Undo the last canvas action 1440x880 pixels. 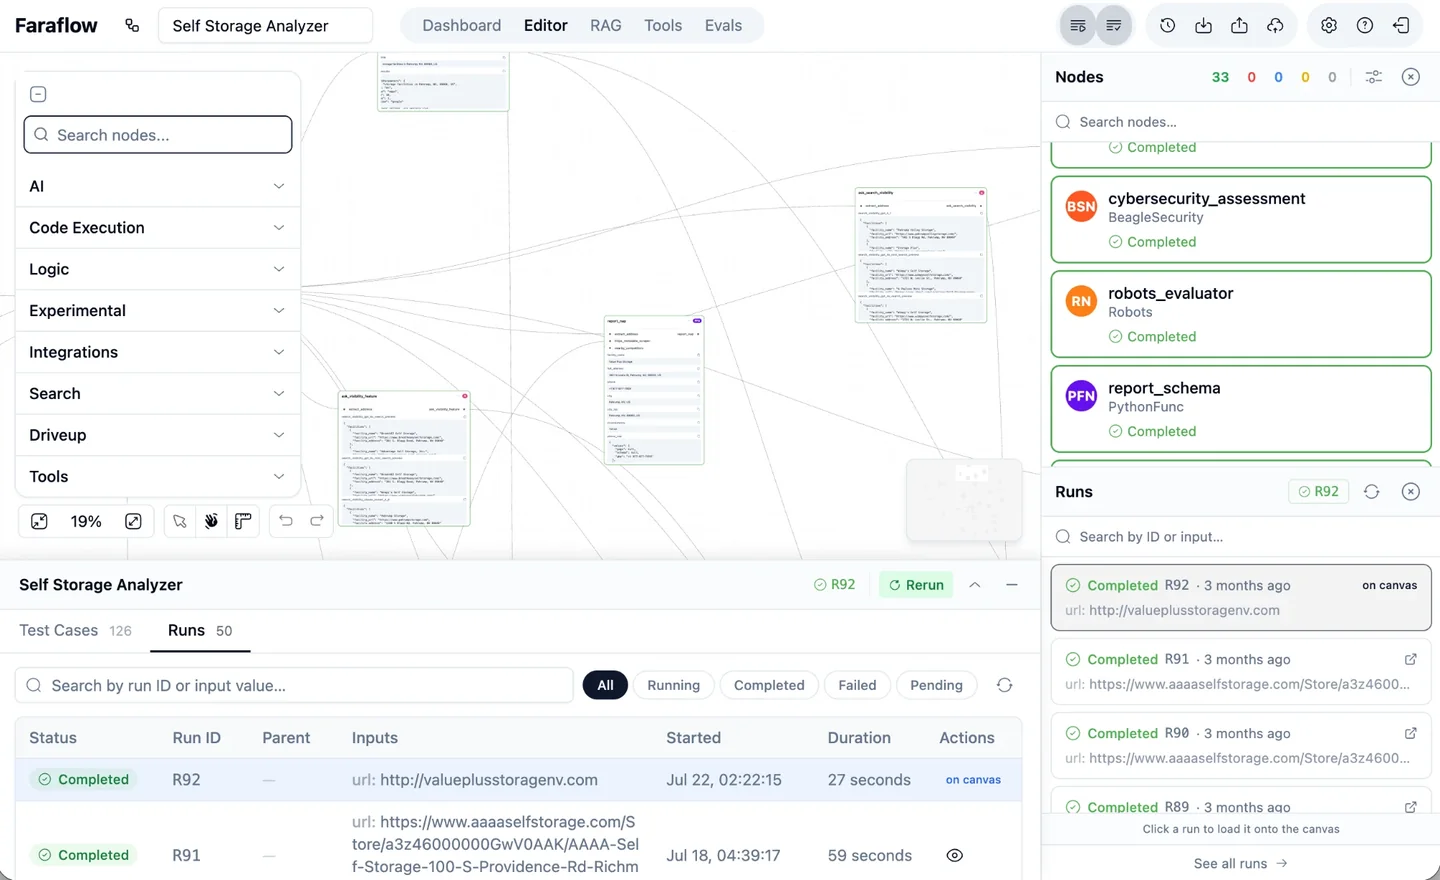(286, 521)
